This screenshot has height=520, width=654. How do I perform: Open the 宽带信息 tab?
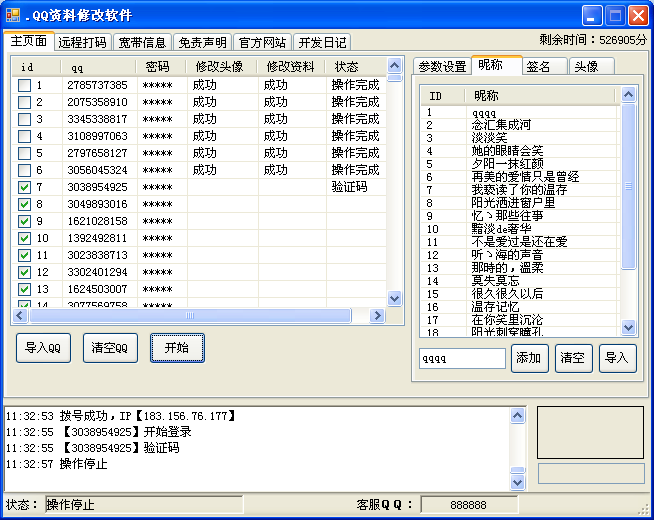point(142,43)
